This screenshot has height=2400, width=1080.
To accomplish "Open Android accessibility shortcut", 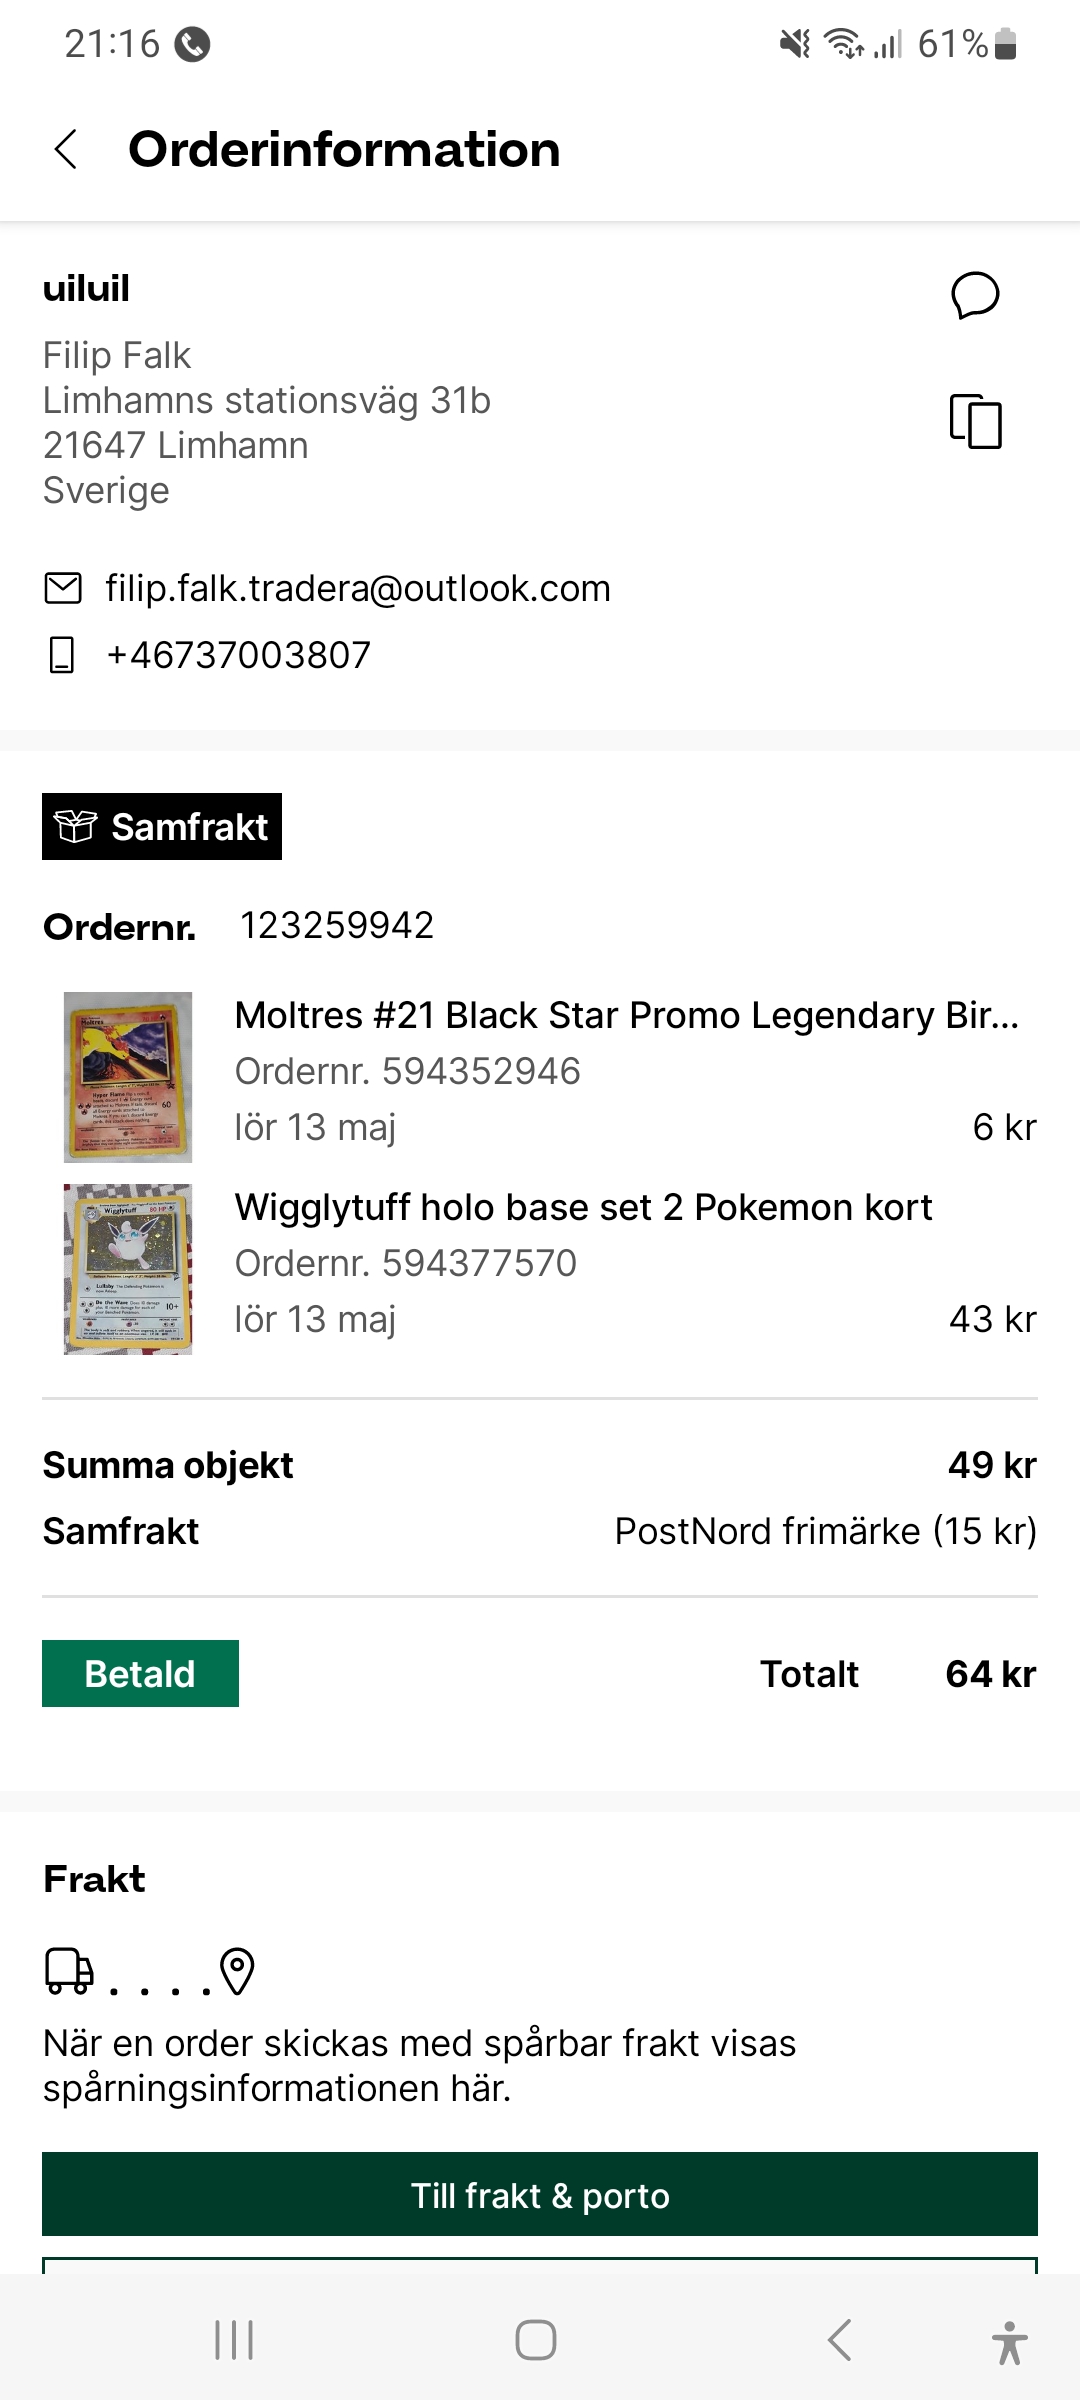I will 1009,2341.
